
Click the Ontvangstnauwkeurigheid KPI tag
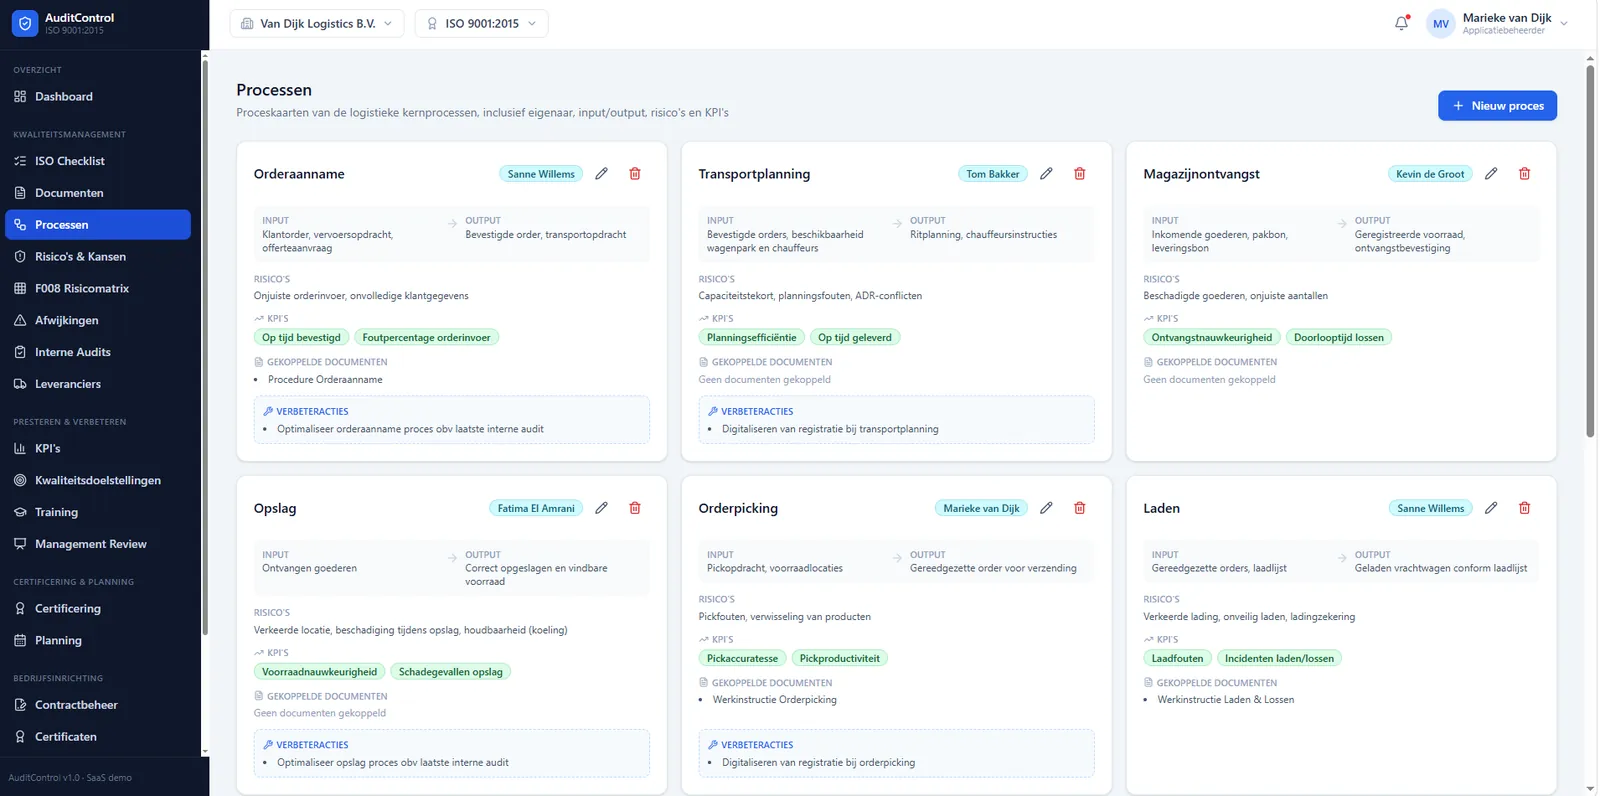[1212, 338]
